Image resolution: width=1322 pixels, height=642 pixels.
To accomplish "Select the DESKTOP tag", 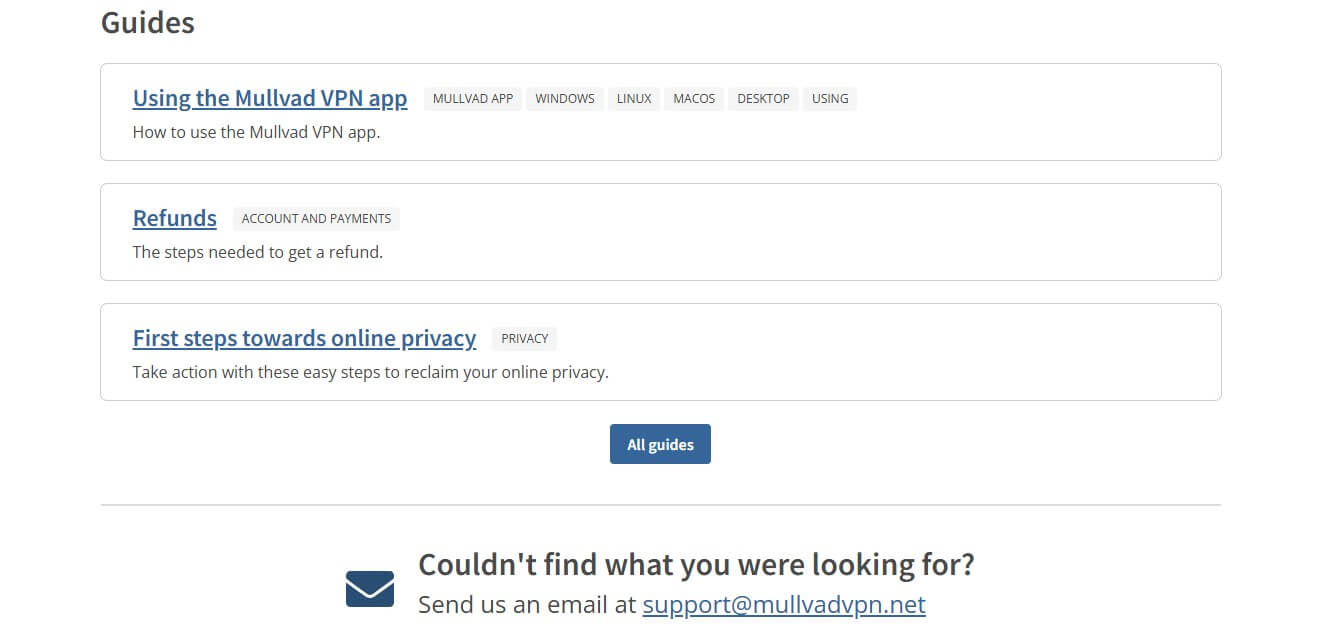I will coord(763,99).
